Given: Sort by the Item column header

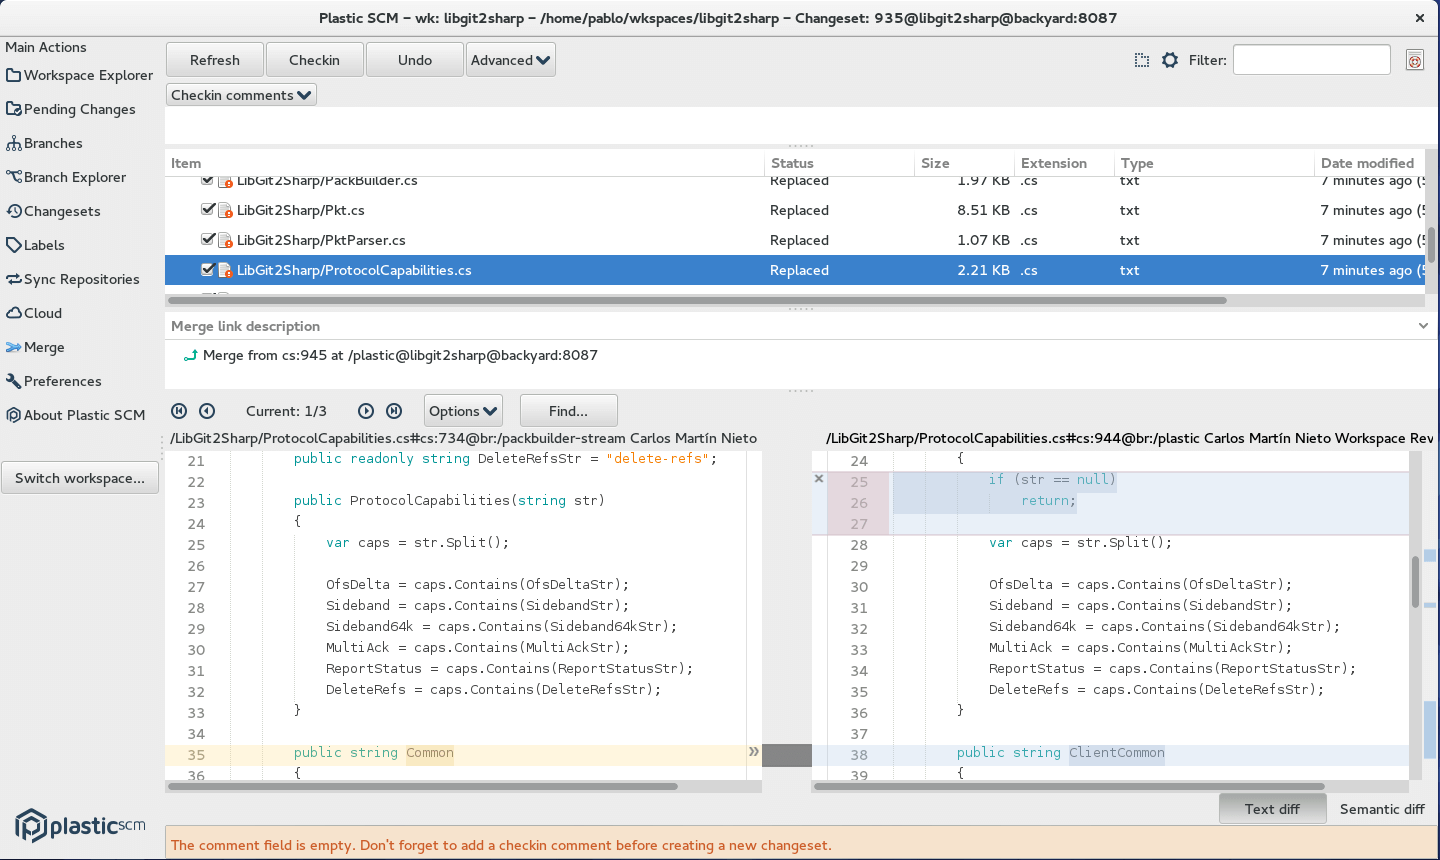Looking at the screenshot, I should (465, 163).
